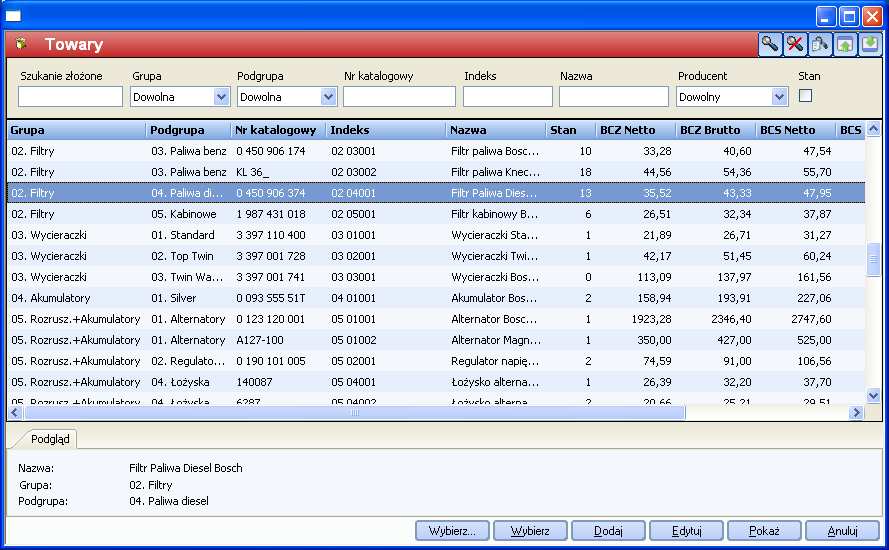Focus the Nazwa search field
The width and height of the screenshot is (889, 550).
[x=613, y=96]
